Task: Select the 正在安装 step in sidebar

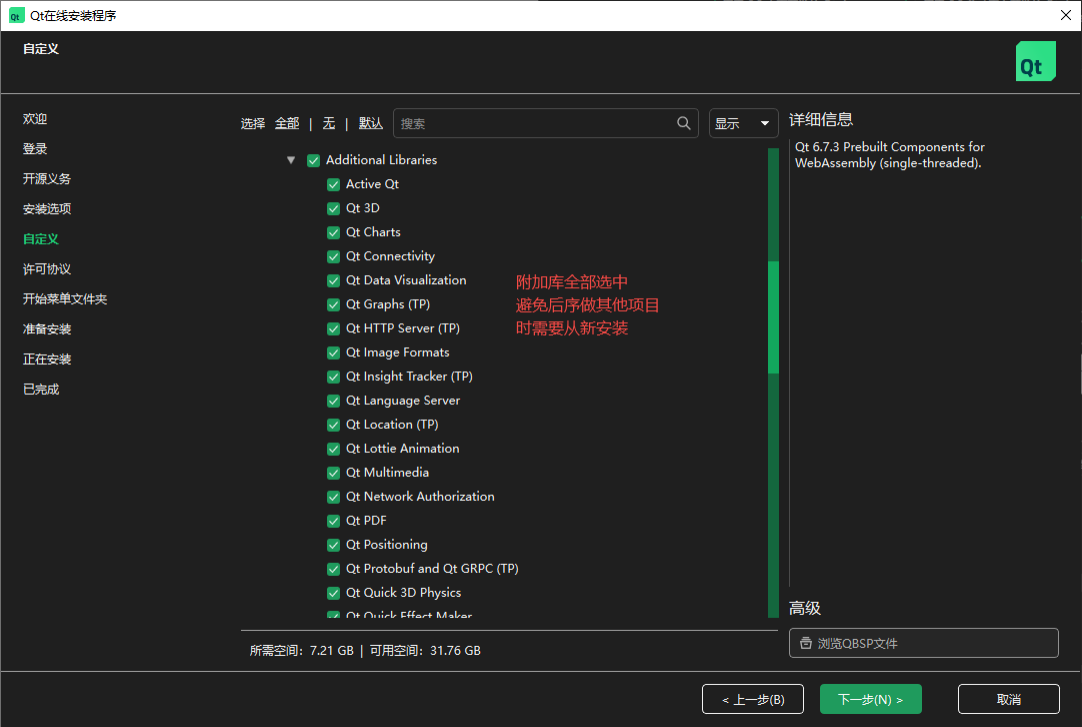Action: tap(47, 359)
